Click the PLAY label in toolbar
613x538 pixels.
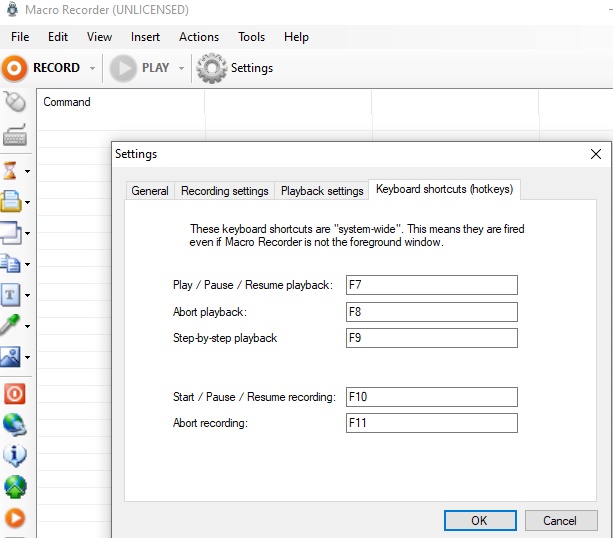click(156, 68)
